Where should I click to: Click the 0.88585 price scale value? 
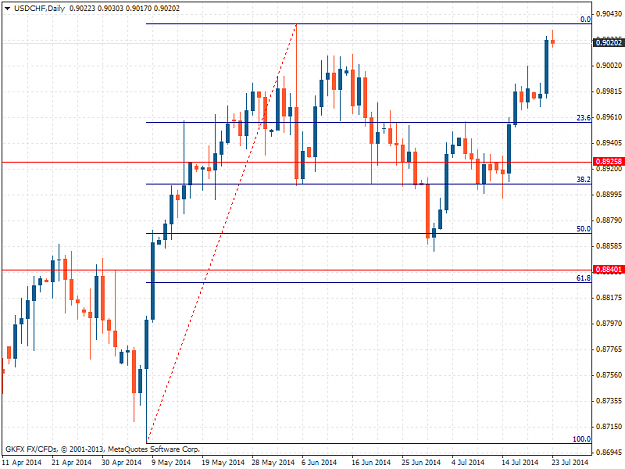point(609,246)
